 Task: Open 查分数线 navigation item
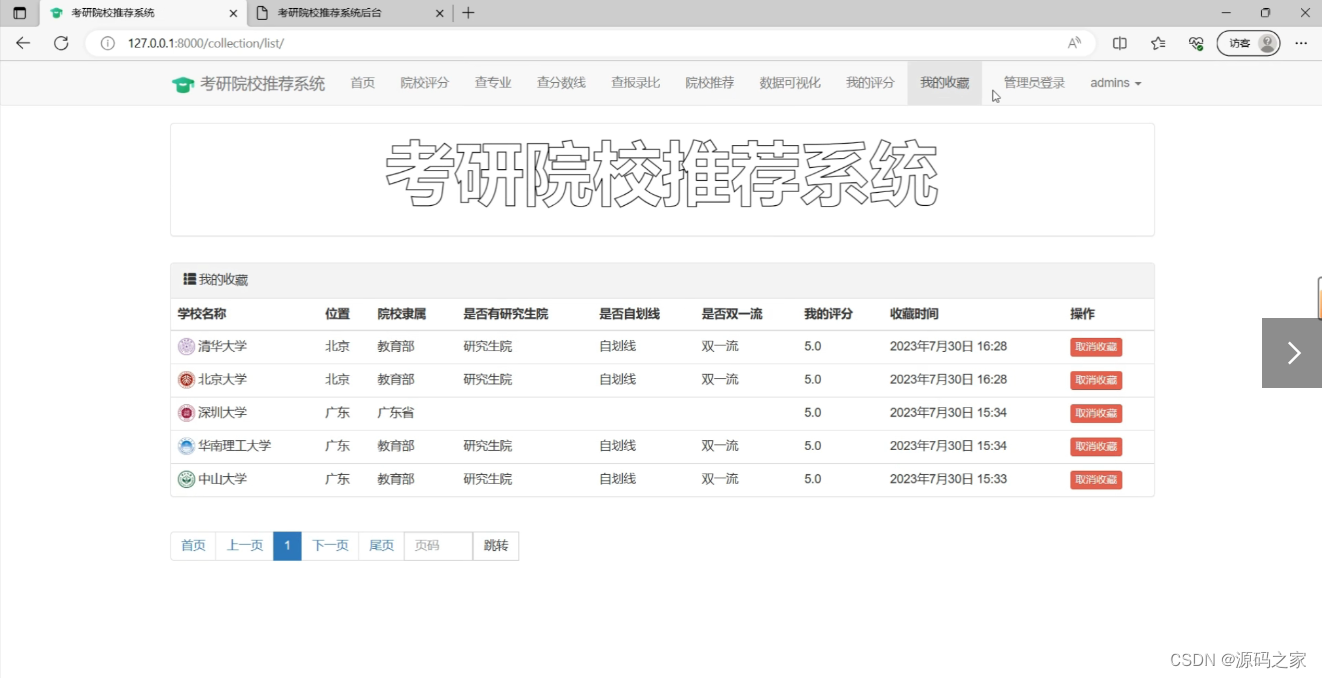point(561,83)
